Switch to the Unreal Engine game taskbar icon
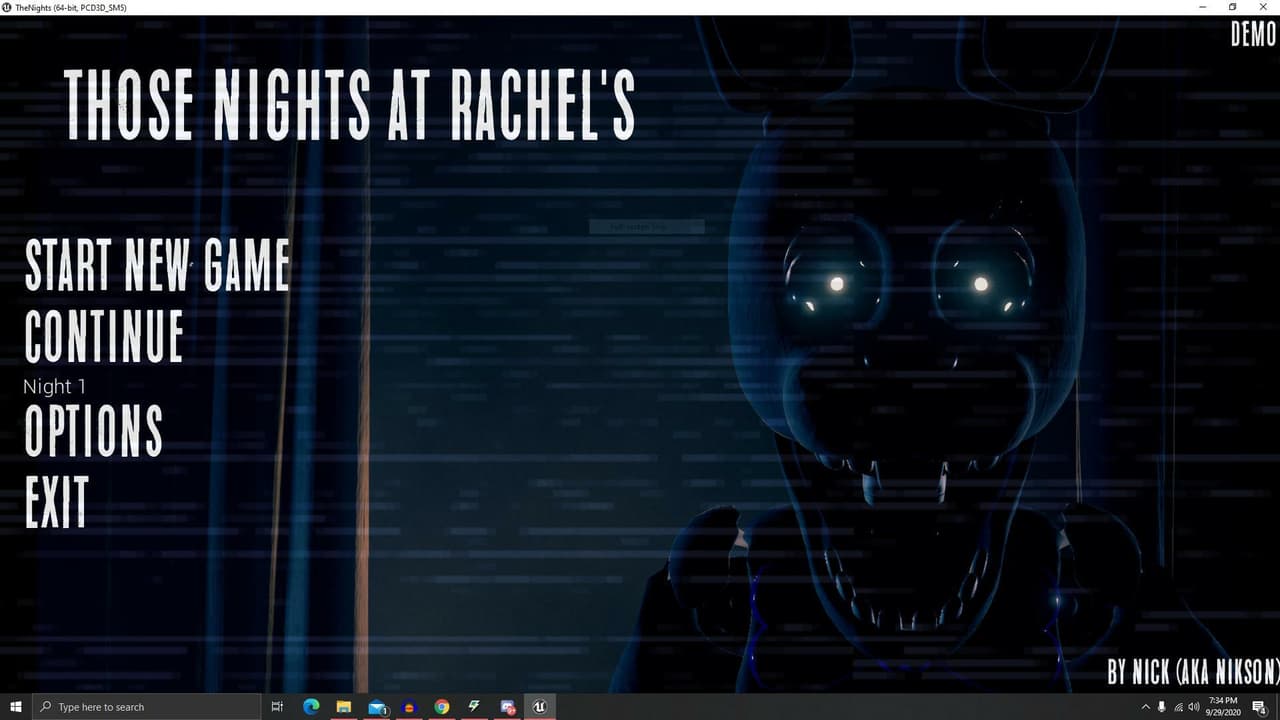 pos(540,707)
